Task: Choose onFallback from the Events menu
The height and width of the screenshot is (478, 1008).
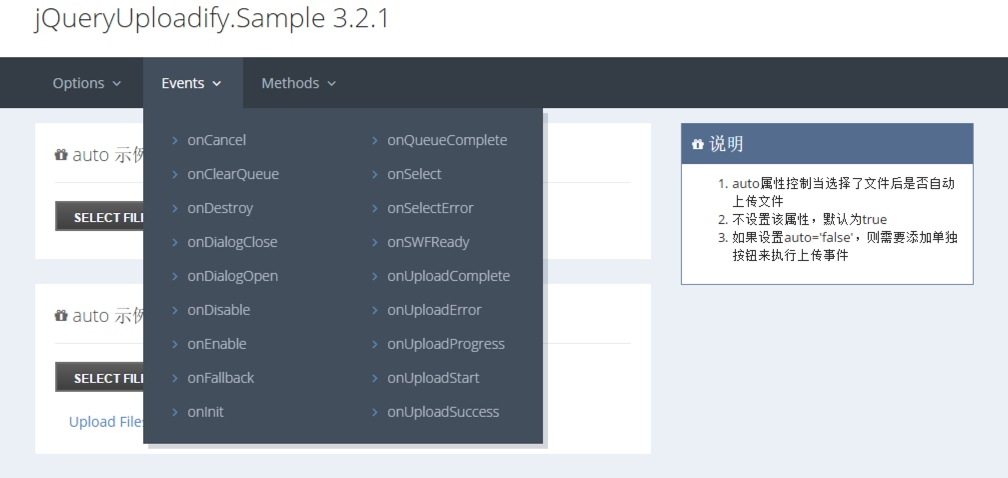Action: (x=220, y=378)
